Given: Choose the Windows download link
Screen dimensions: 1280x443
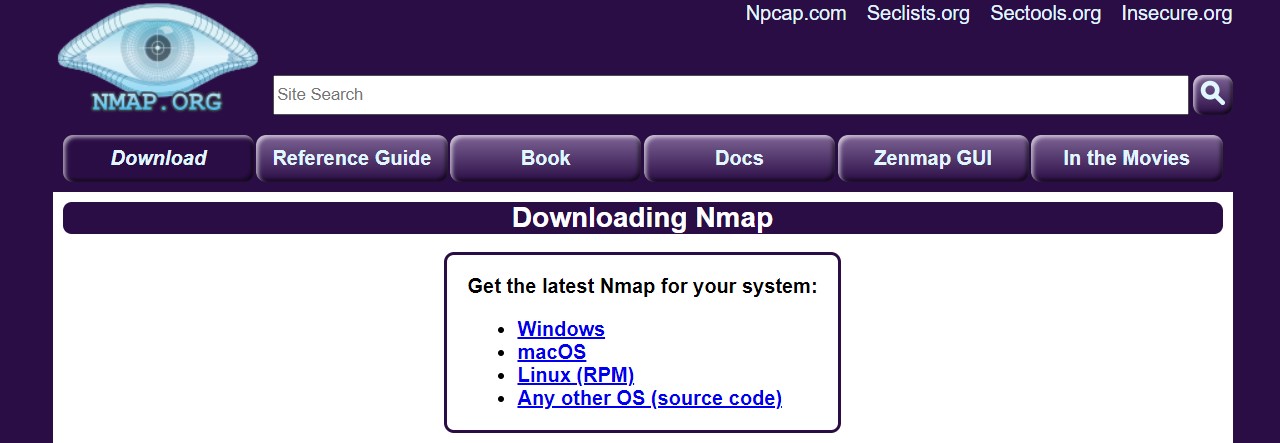Looking at the screenshot, I should (561, 329).
